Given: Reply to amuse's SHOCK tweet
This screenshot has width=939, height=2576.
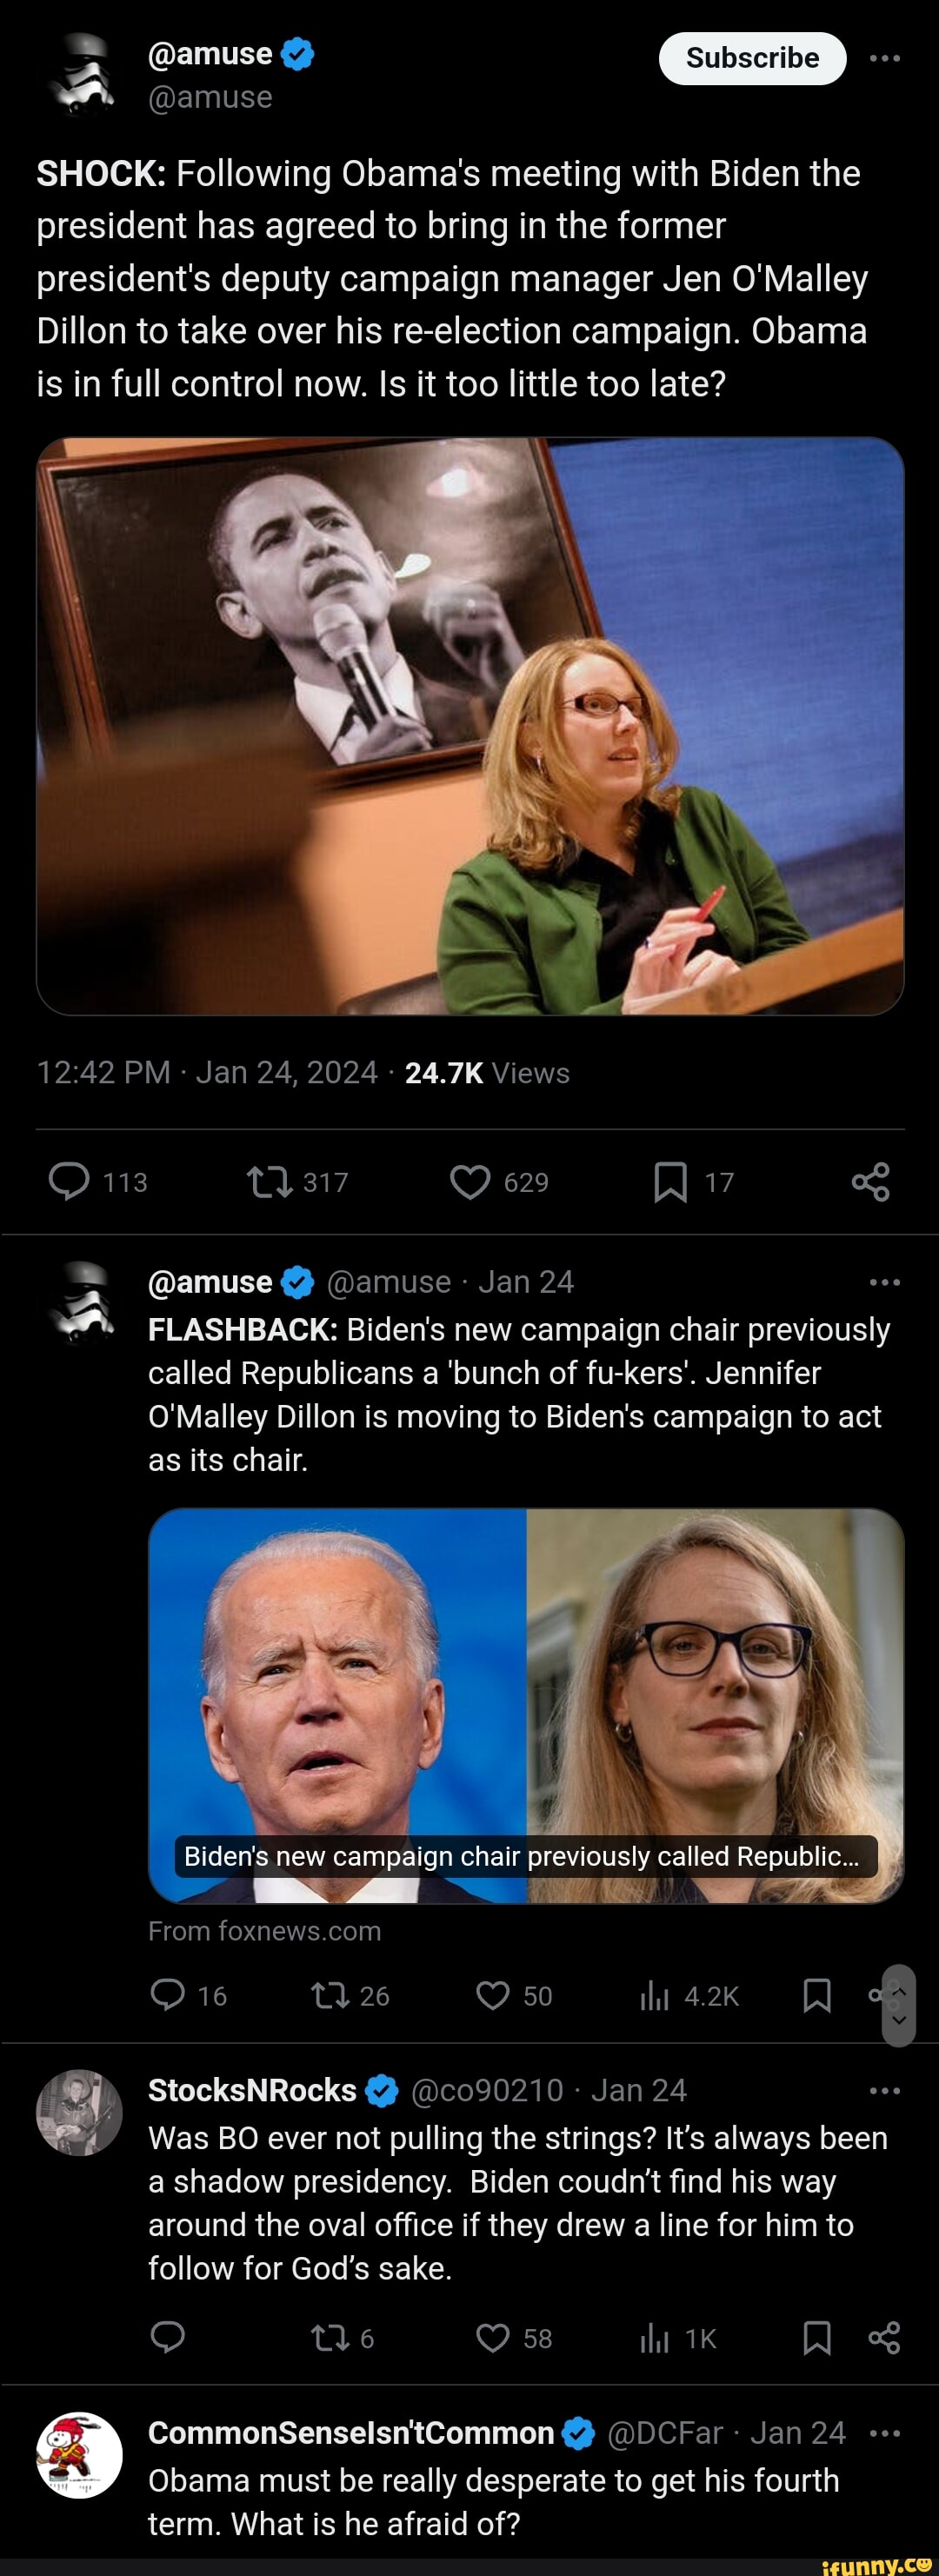Looking at the screenshot, I should 71,1182.
